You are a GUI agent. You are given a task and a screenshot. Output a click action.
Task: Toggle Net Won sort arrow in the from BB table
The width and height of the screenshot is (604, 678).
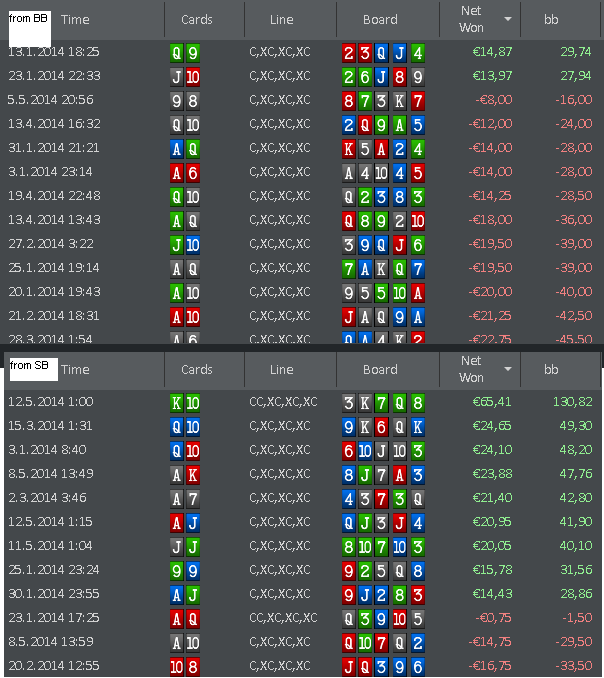[x=507, y=19]
